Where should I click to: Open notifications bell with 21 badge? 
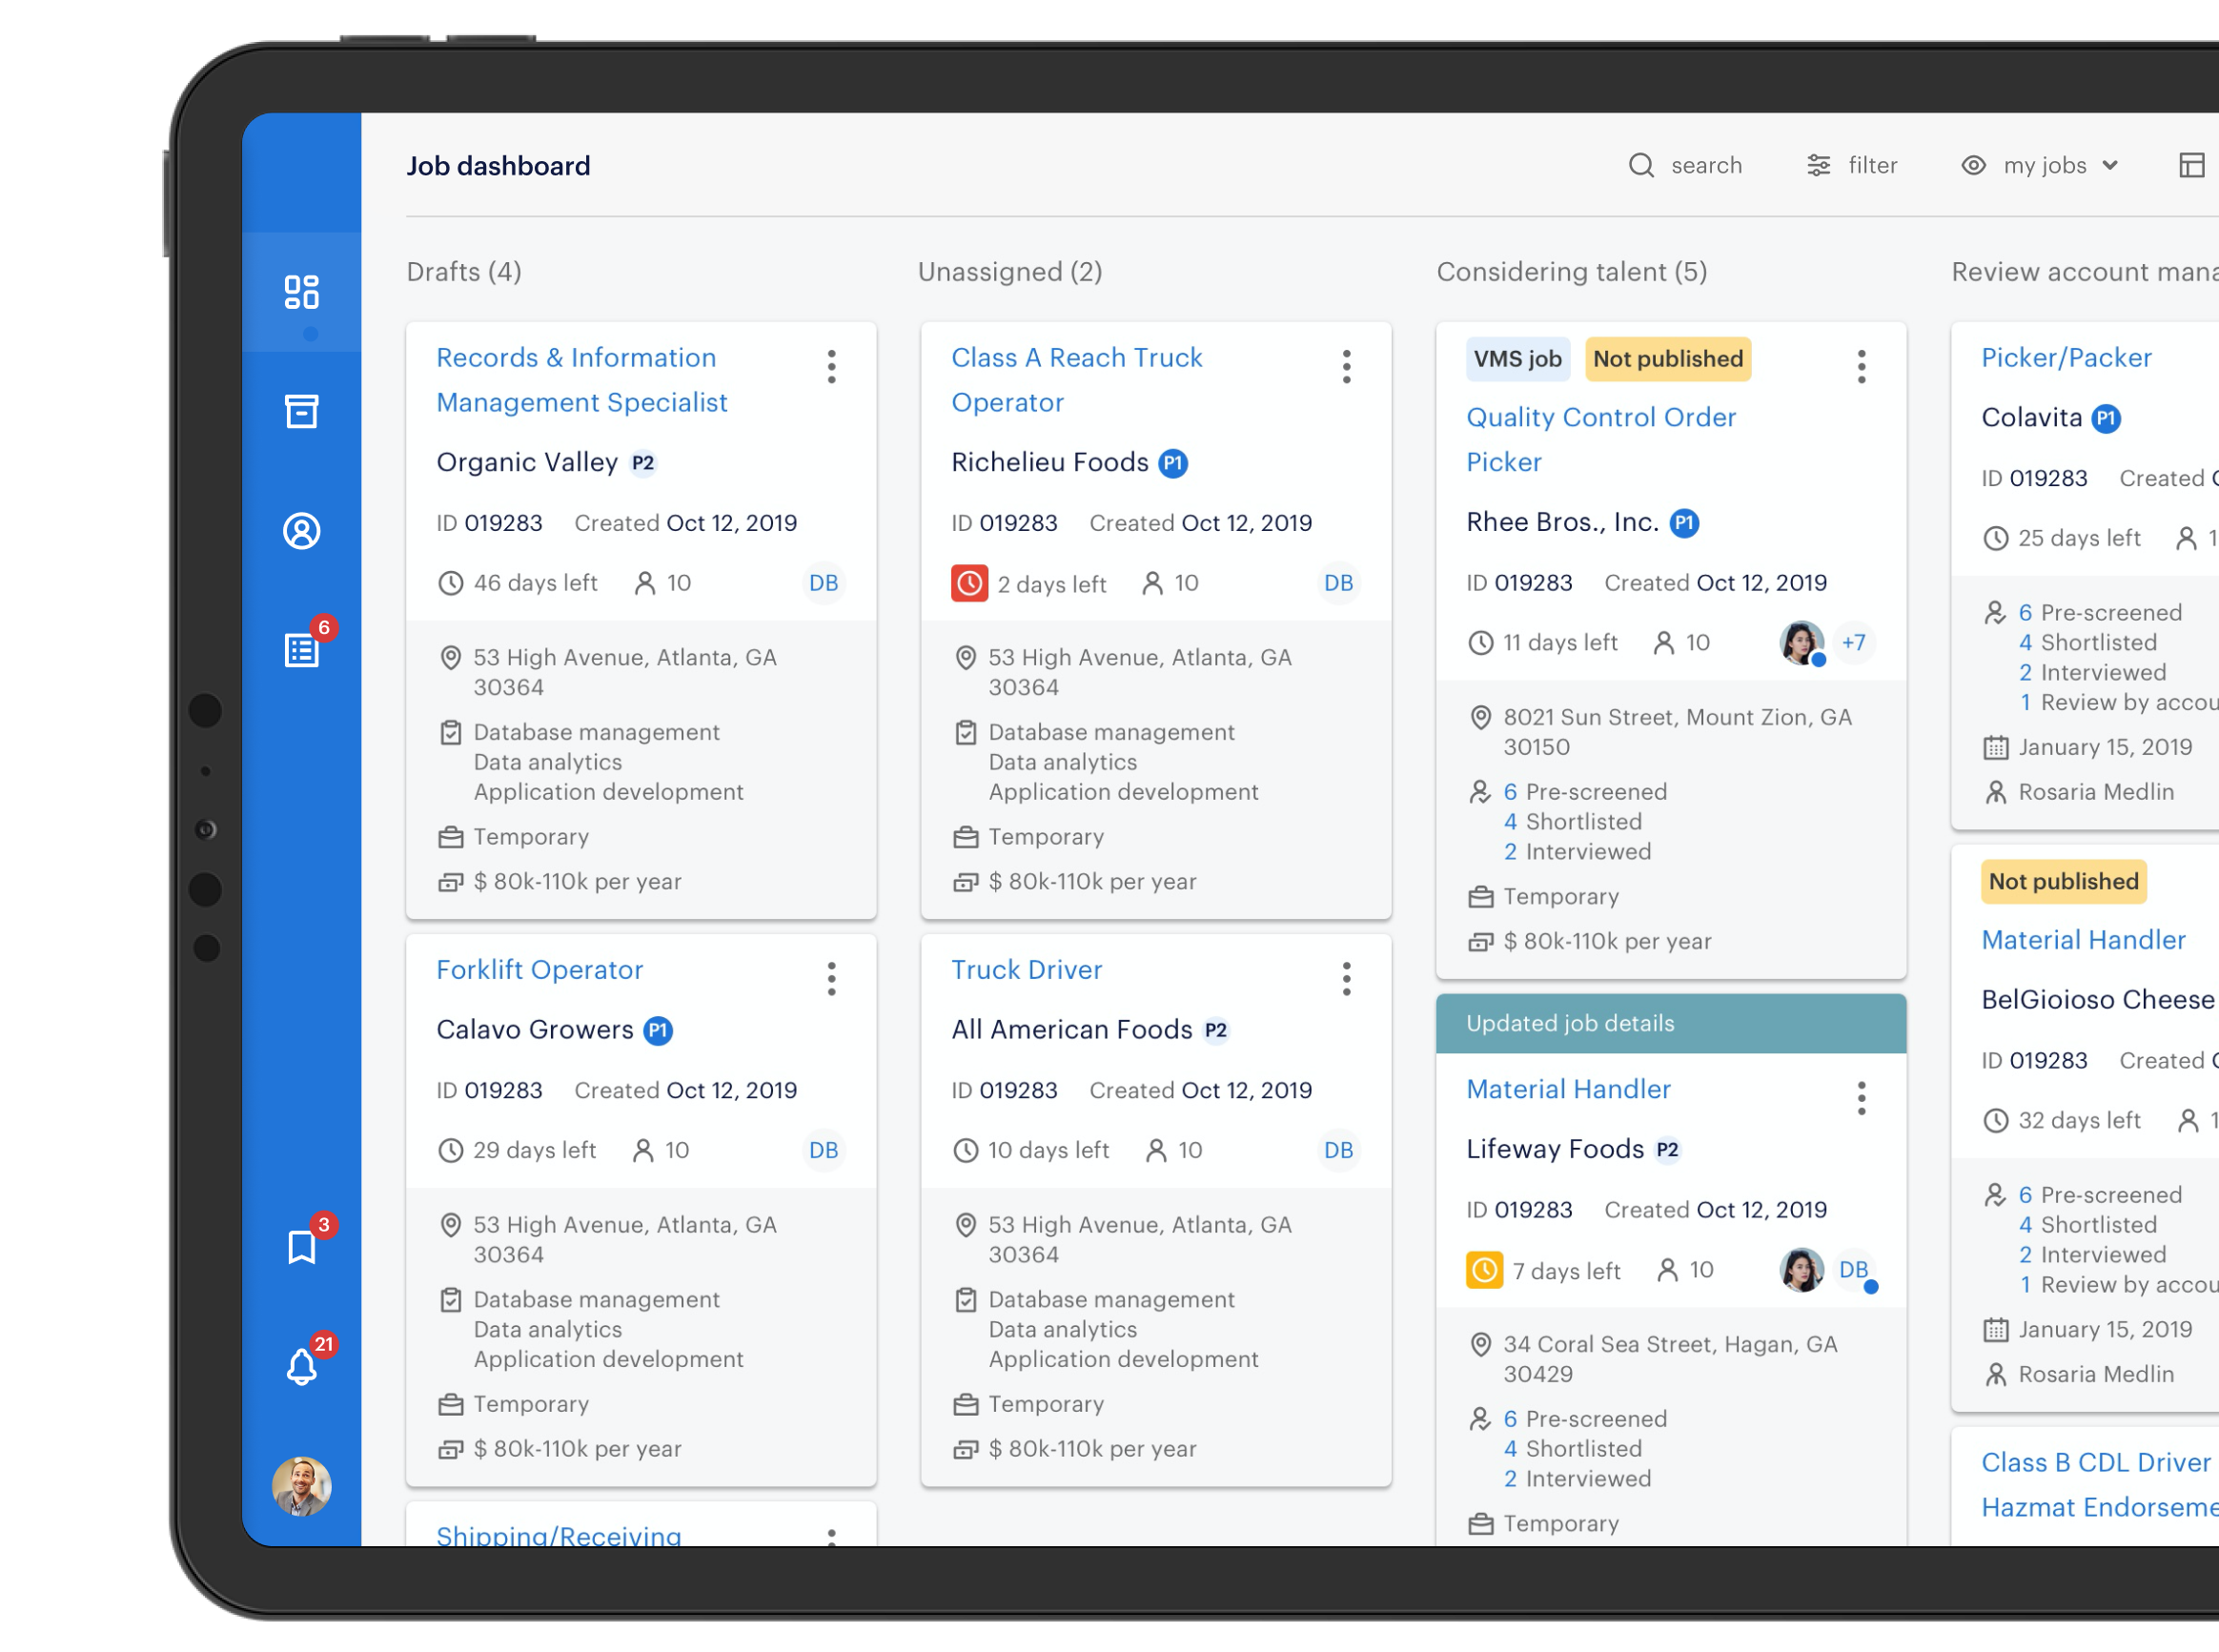click(301, 1366)
